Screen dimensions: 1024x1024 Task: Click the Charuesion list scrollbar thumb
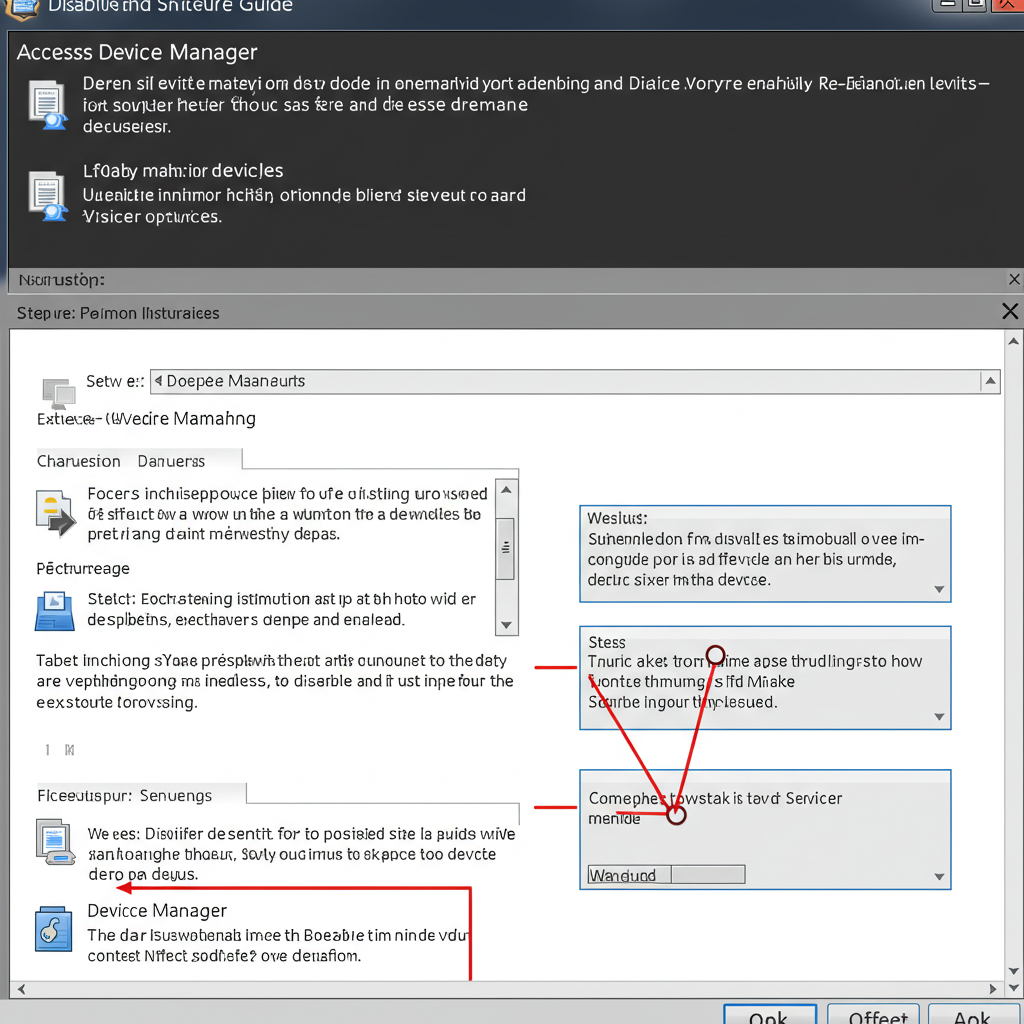click(505, 549)
